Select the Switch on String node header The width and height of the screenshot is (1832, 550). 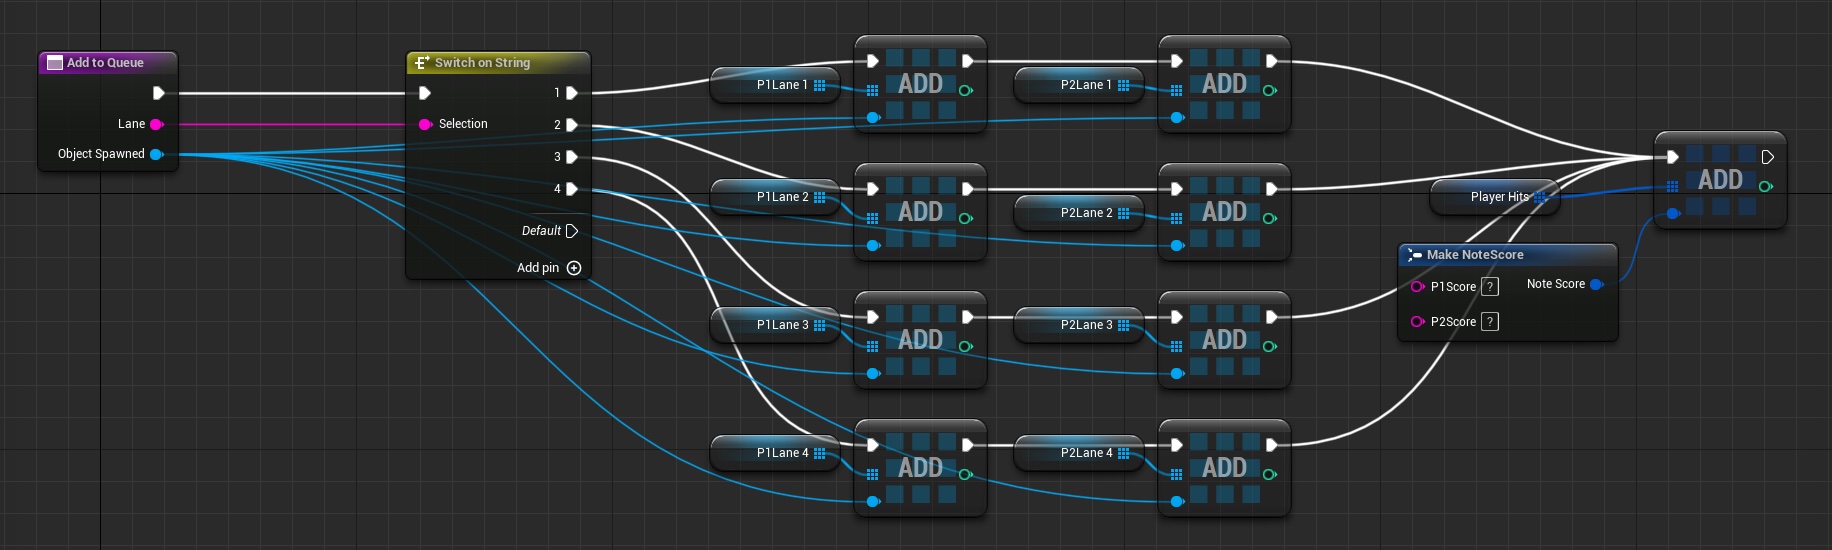[482, 63]
